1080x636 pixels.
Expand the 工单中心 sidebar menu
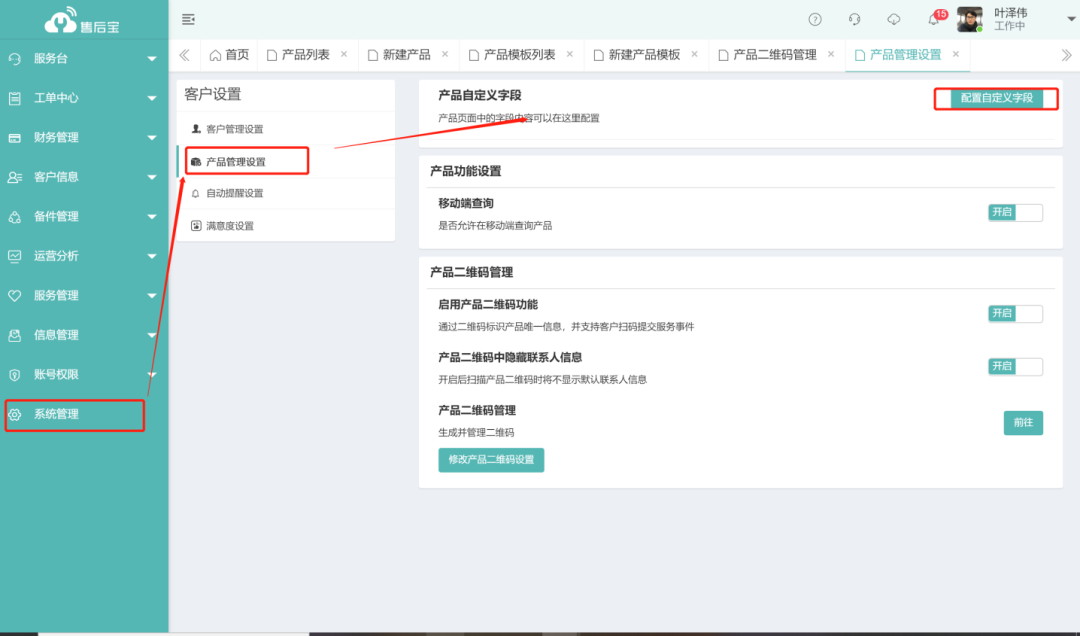[83, 98]
